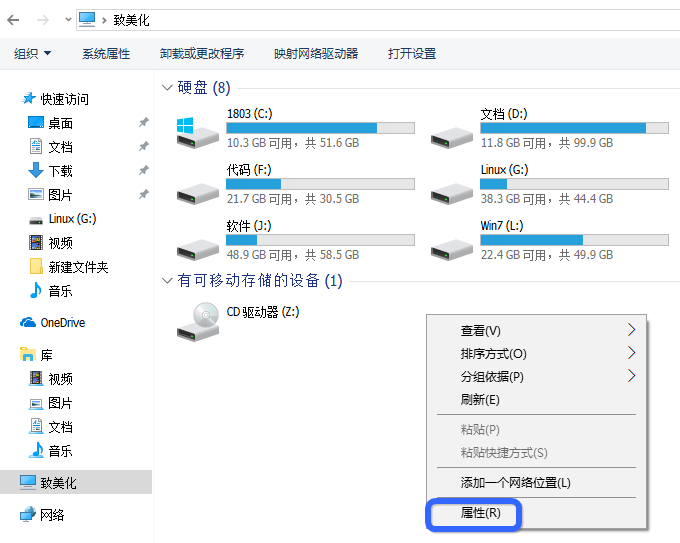The height and width of the screenshot is (543, 680).
Task: Select the 软件 (J:) drive icon
Action: [x=198, y=249]
